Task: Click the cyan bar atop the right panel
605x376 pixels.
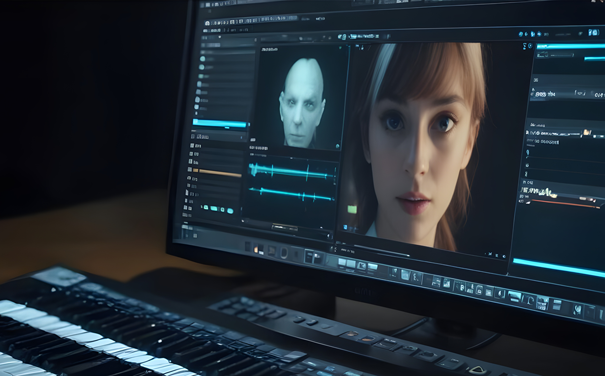Action: pyautogui.click(x=571, y=46)
